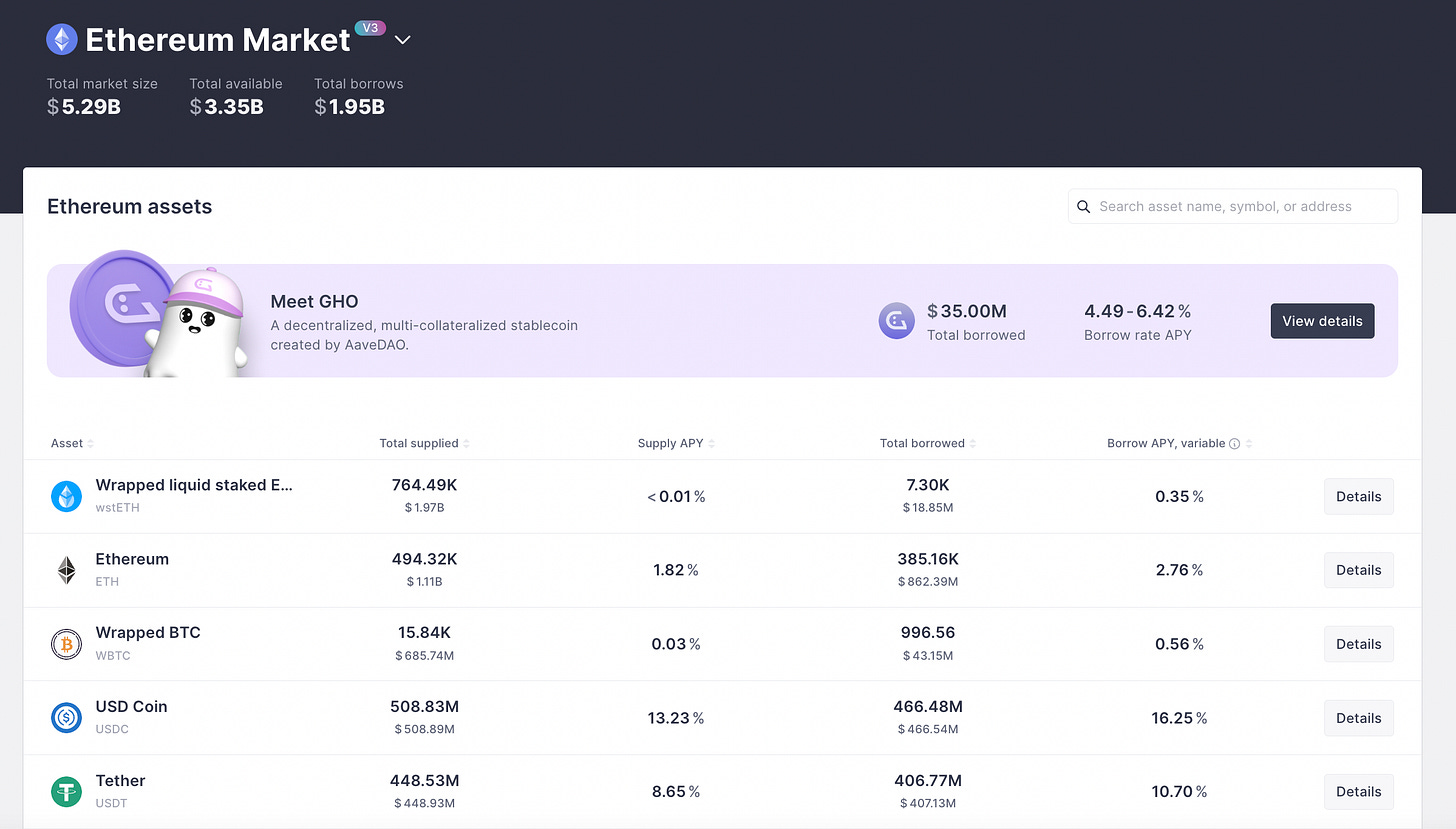Click the magnifier search icon

coord(1083,207)
